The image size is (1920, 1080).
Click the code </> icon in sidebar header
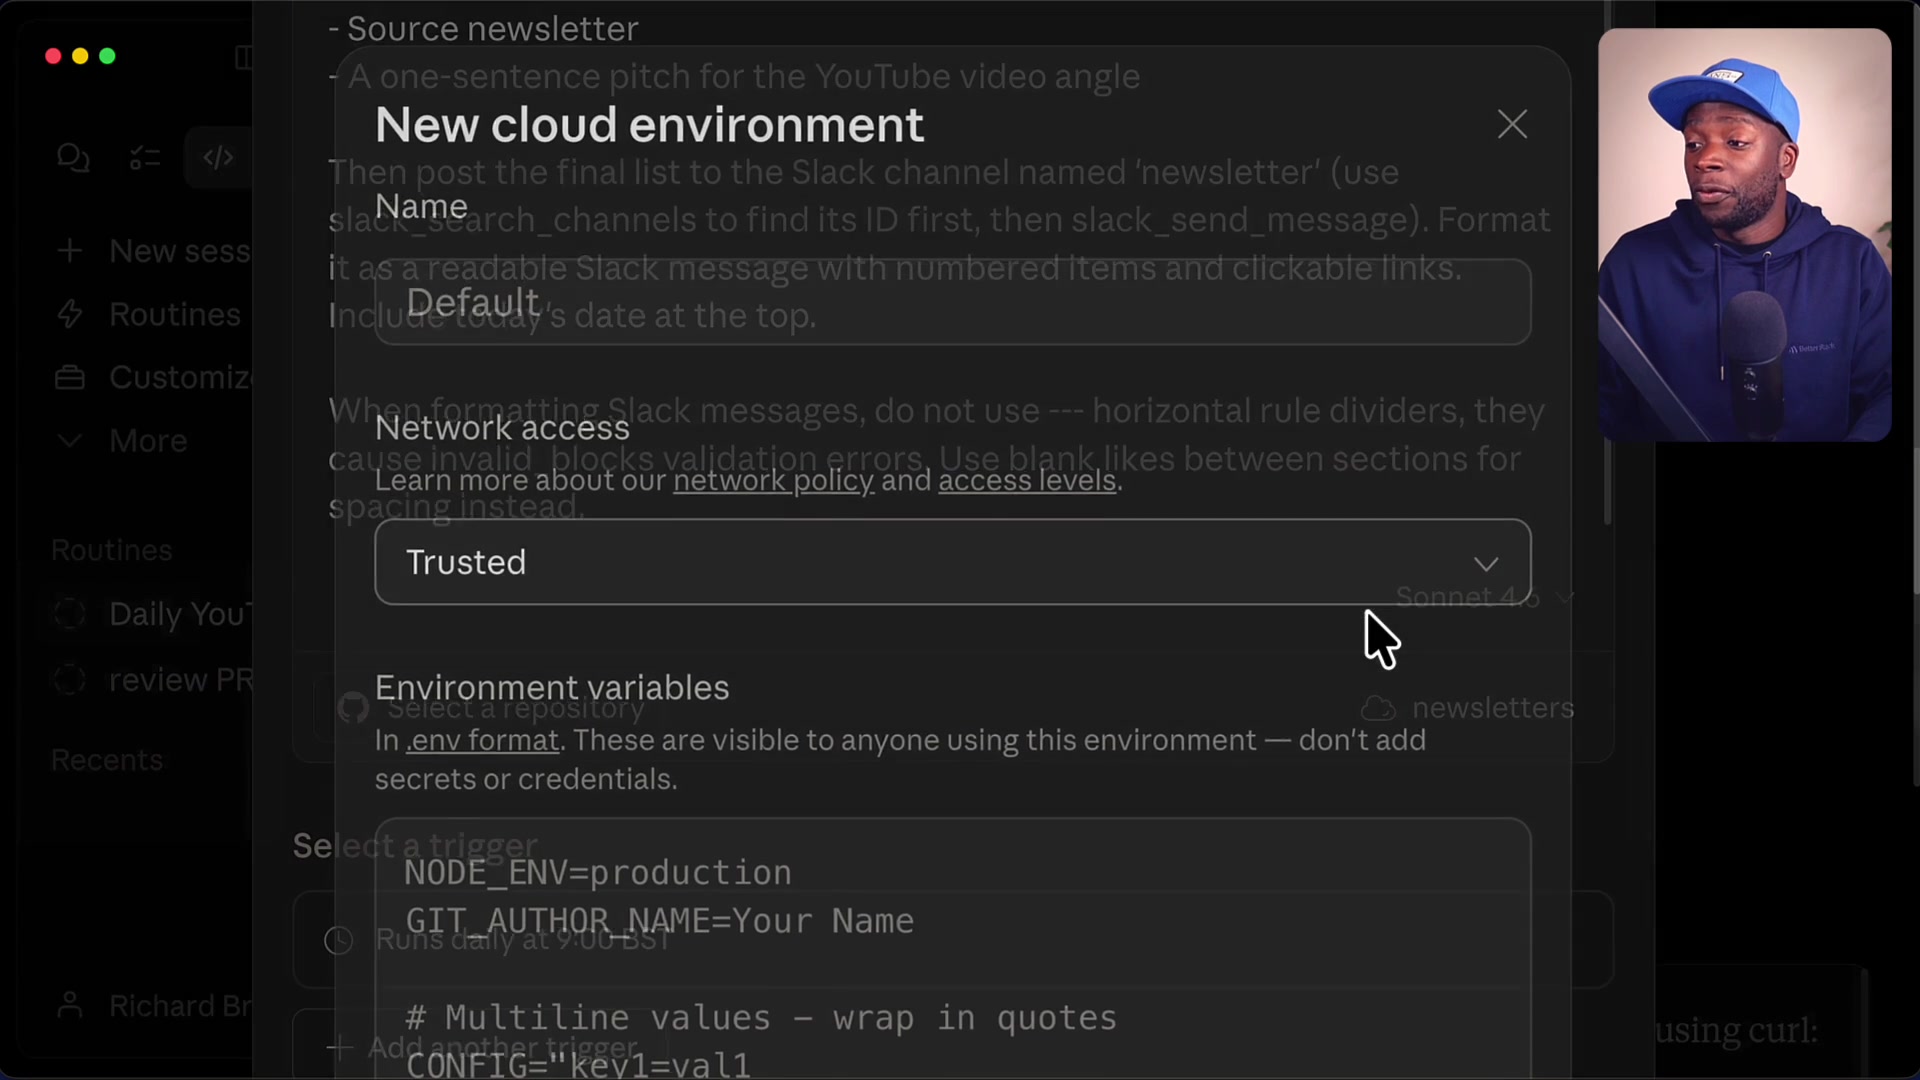pyautogui.click(x=217, y=157)
